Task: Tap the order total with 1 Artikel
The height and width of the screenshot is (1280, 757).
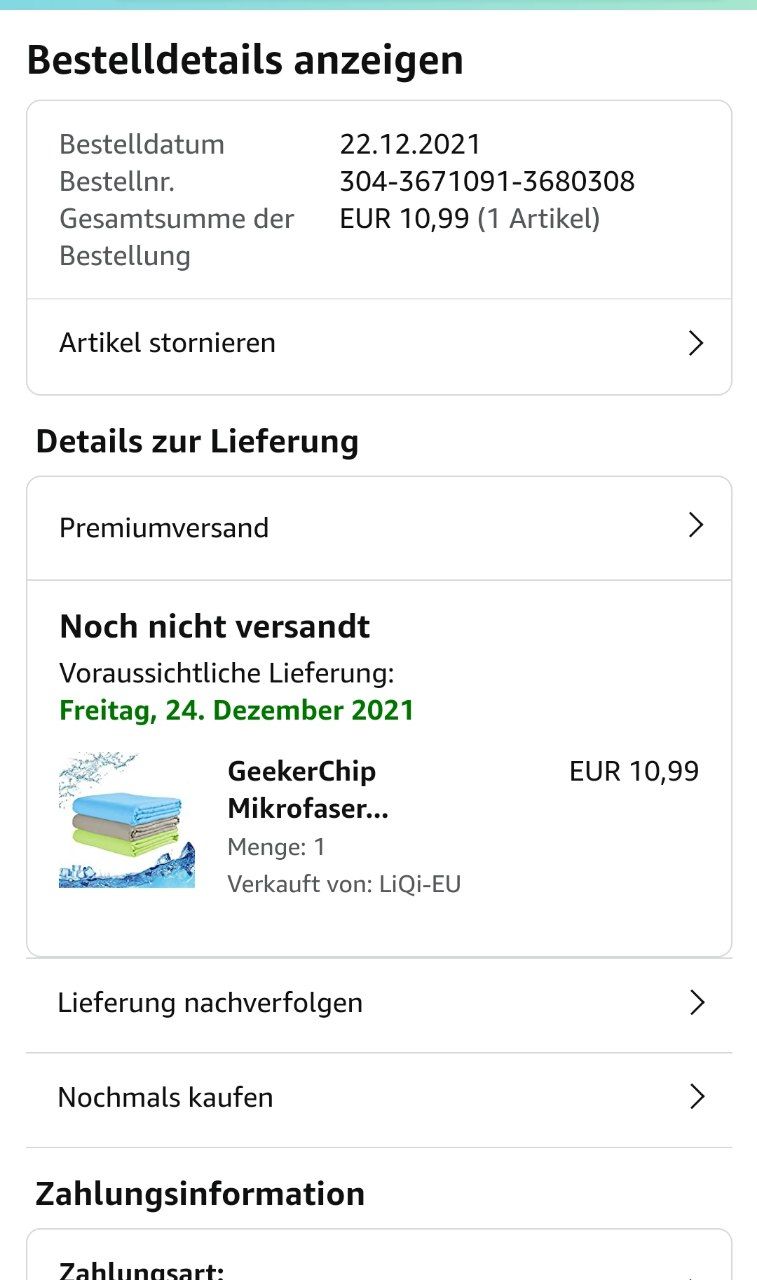Action: pos(469,219)
